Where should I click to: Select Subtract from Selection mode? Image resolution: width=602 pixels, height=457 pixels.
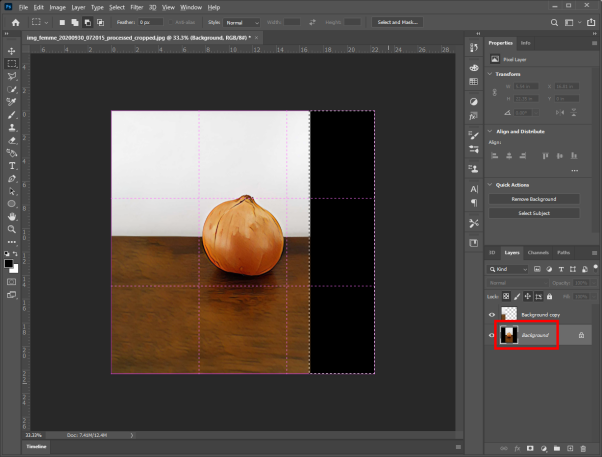[x=88, y=23]
